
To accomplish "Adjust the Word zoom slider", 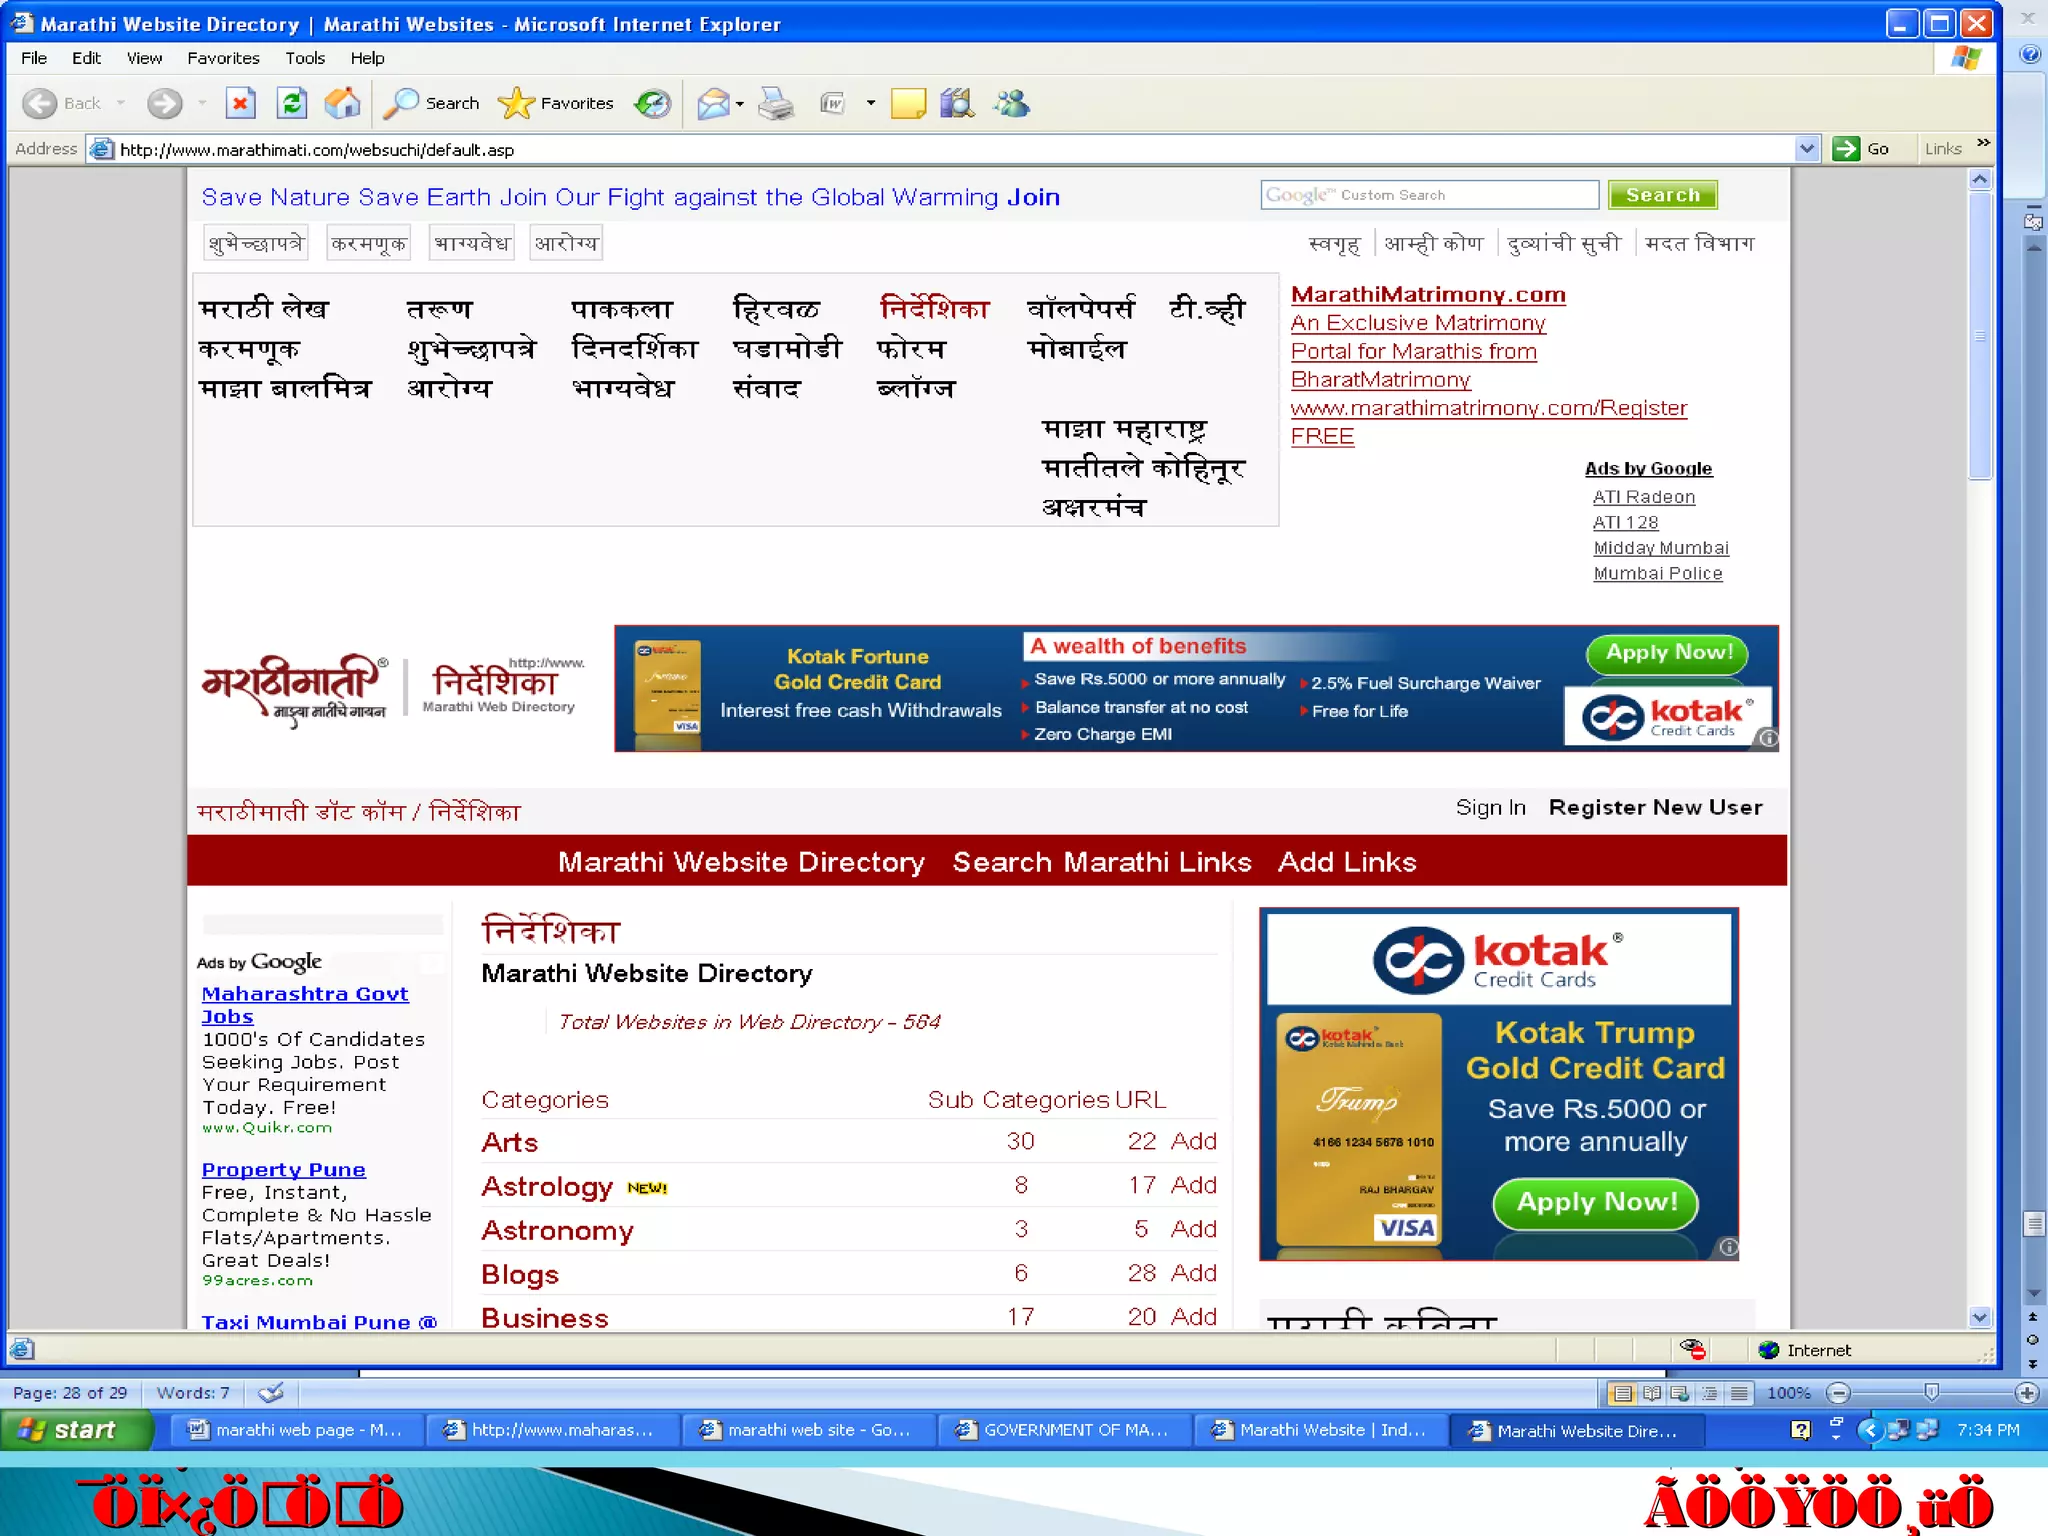I will (1931, 1392).
